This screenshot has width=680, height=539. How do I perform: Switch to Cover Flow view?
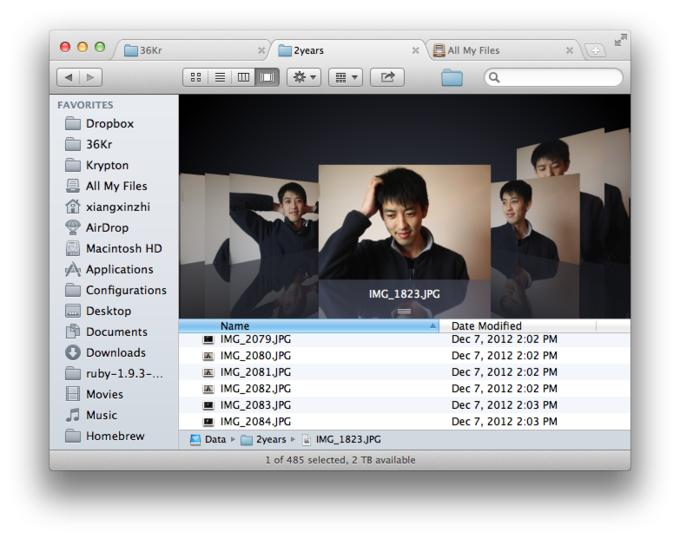(x=267, y=78)
